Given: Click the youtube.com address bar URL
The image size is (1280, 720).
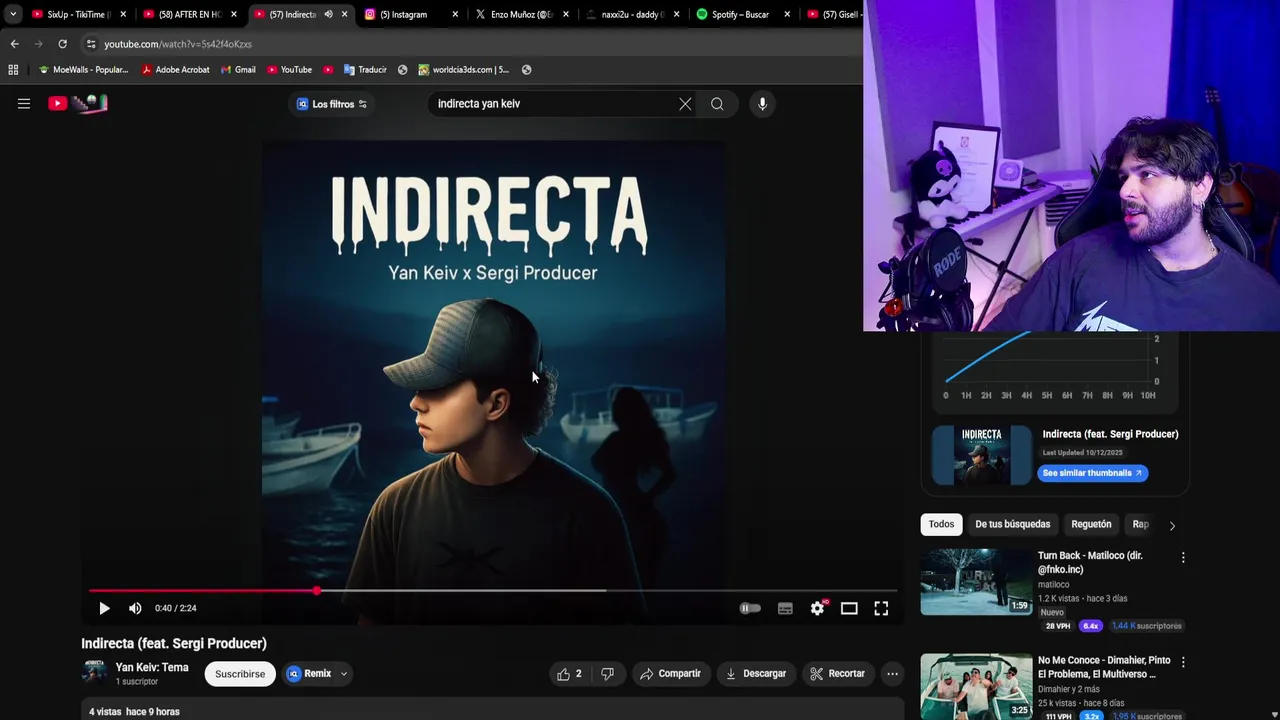Looking at the screenshot, I should 178,44.
